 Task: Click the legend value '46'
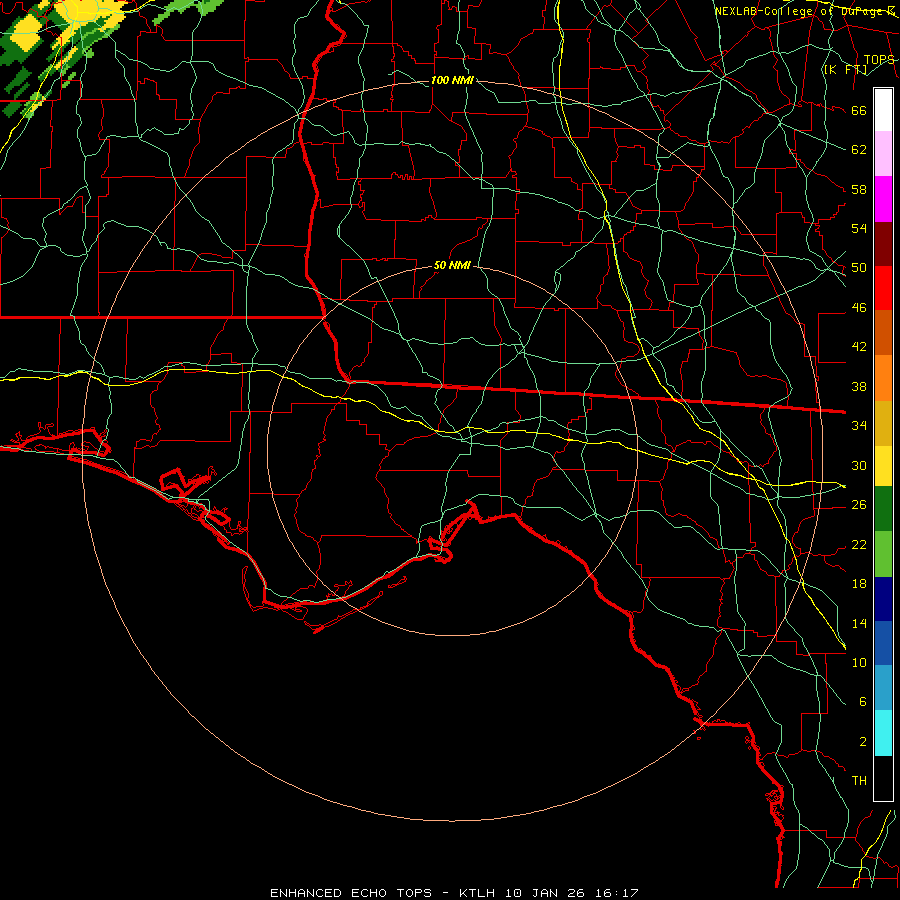point(859,308)
